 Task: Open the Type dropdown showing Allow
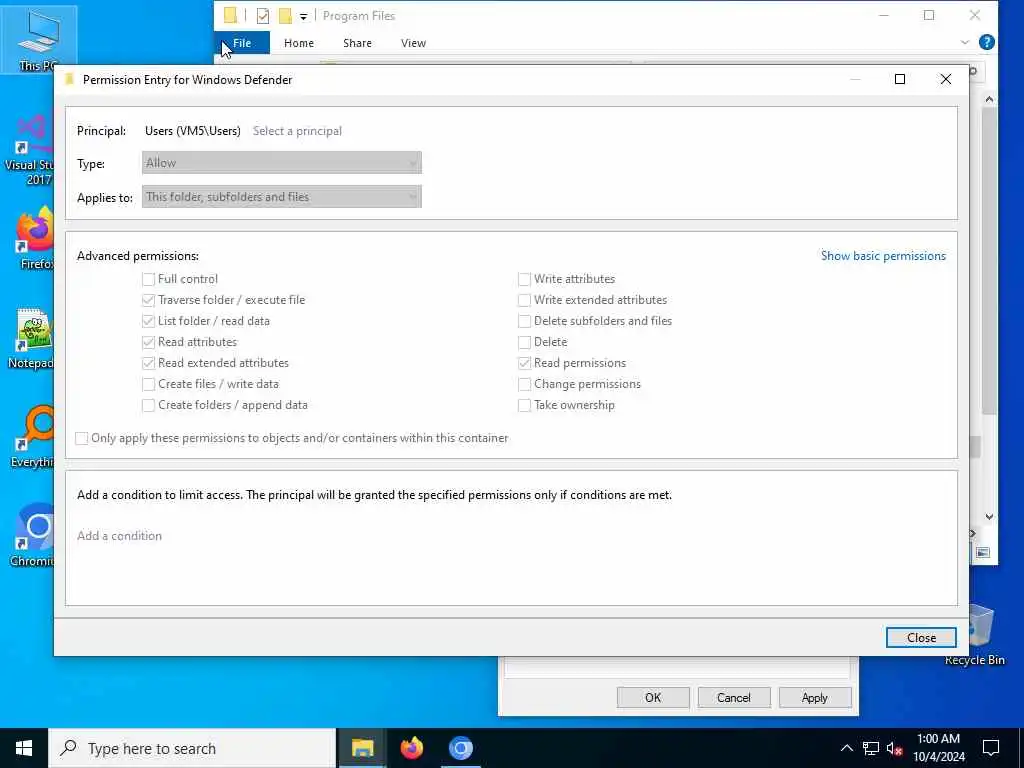(x=281, y=163)
